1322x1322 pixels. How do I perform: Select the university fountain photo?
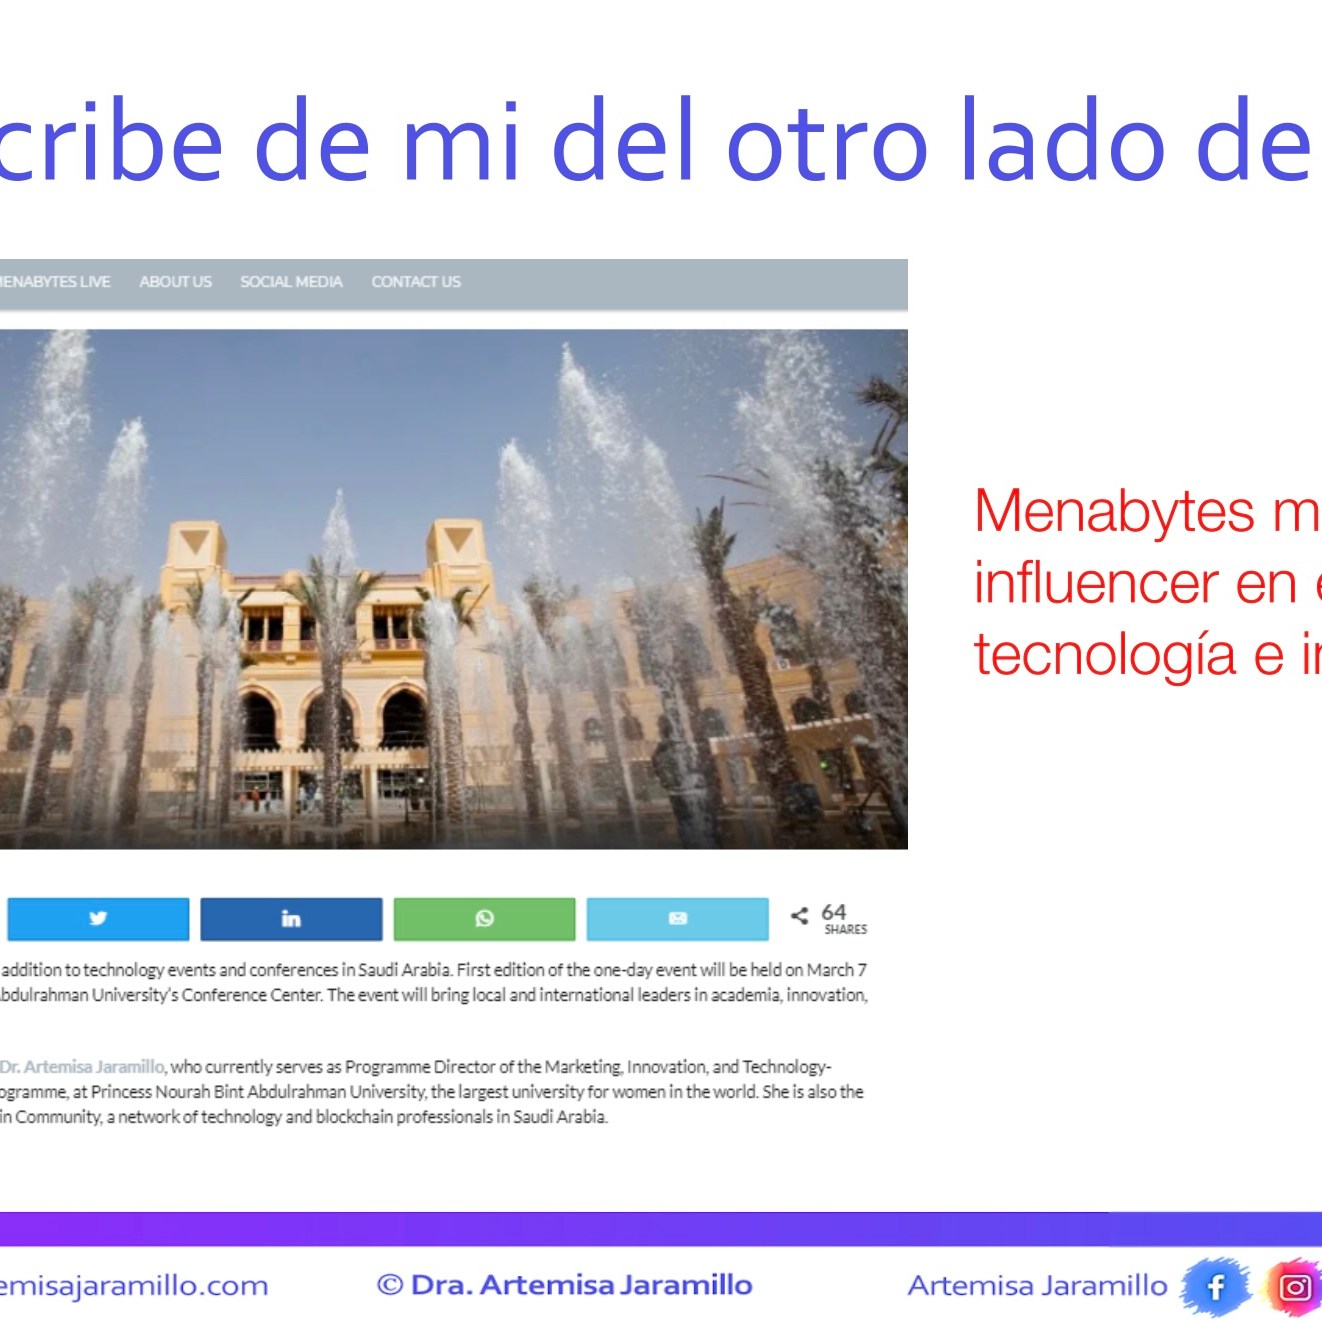pos(453,589)
